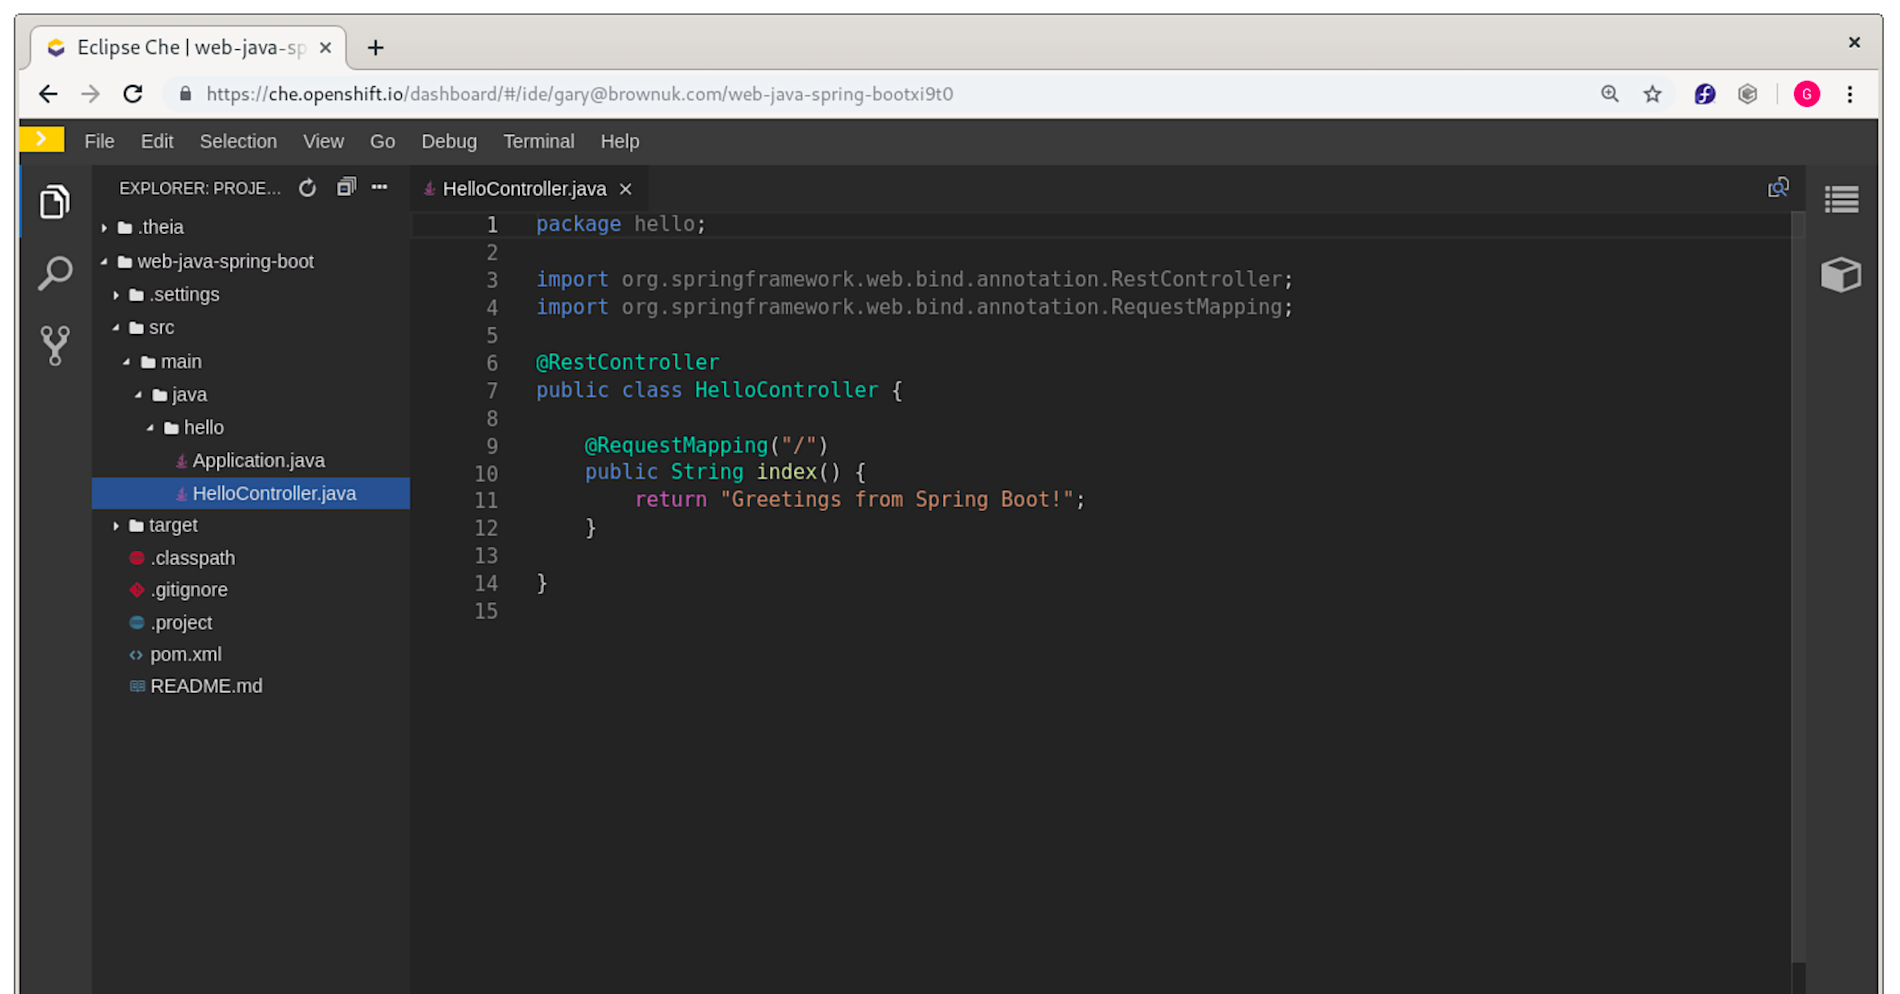Screen dimensions: 1900x994
Task: Open the workspace cube panel icon
Action: 1841,274
